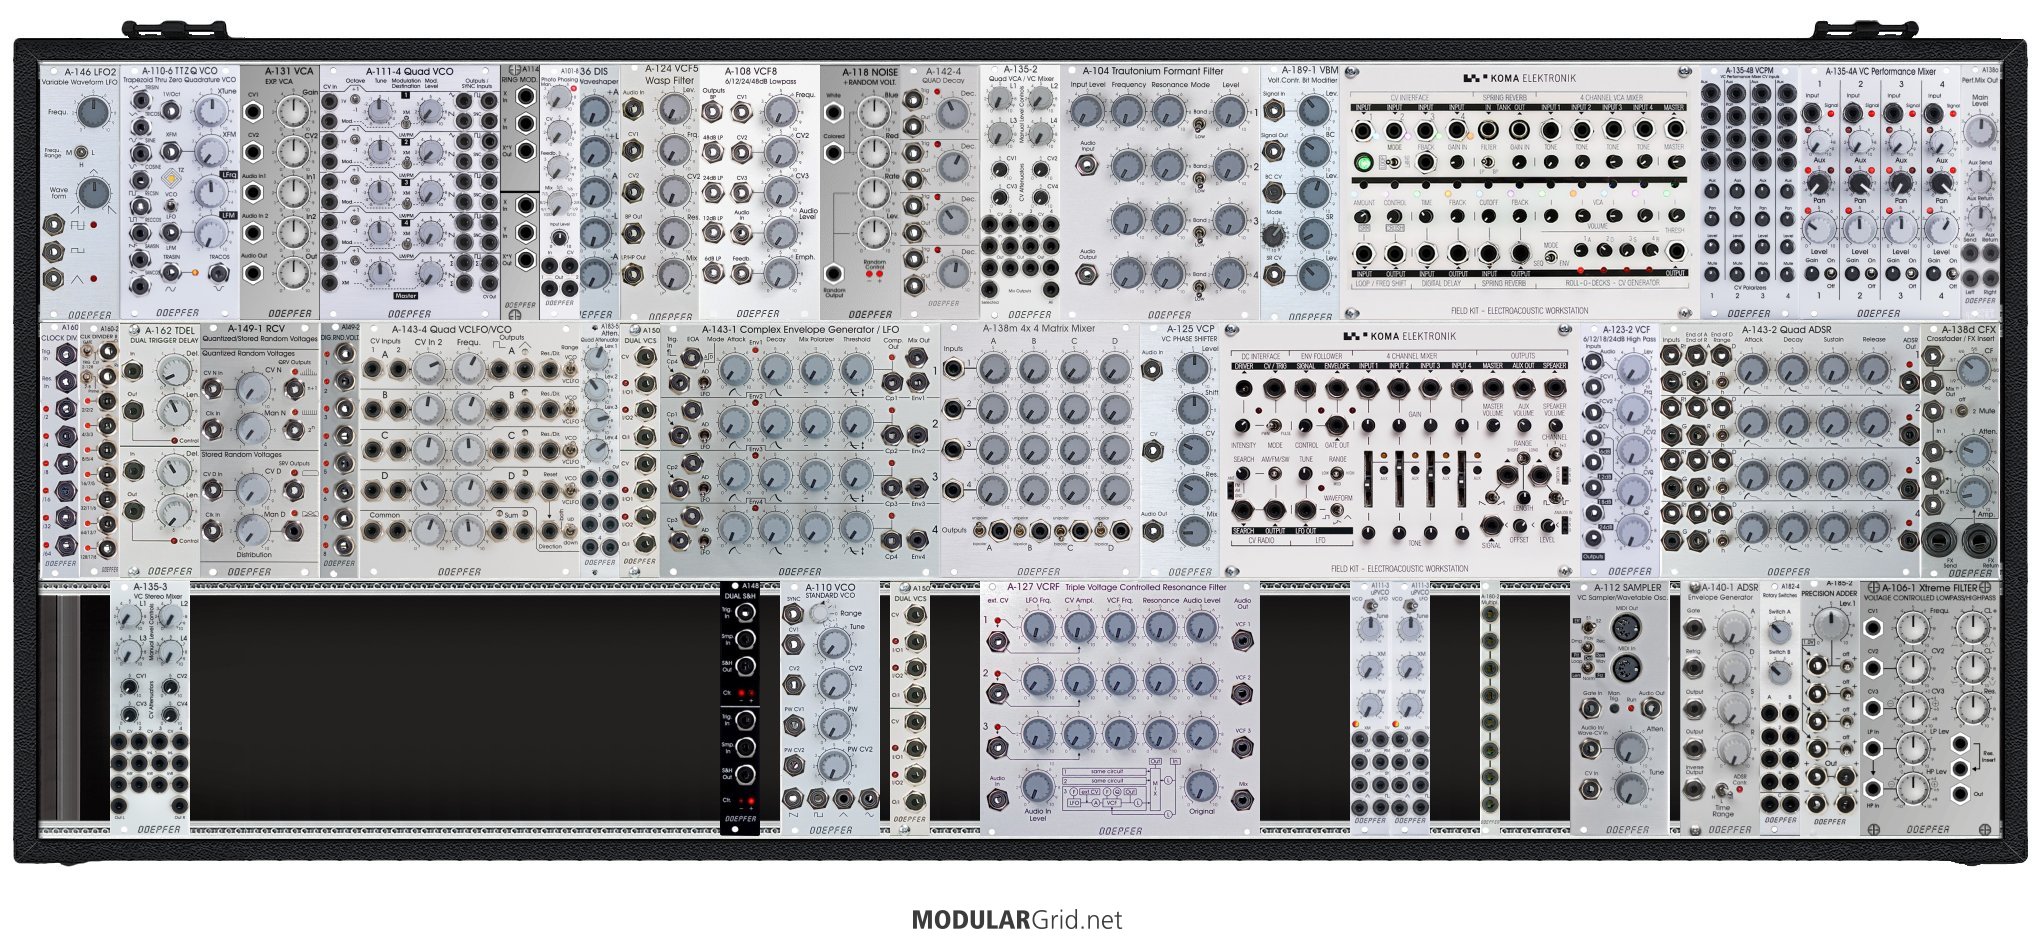Click the Audio Input jack on A-104 Trautonium filter
This screenshot has width=2035, height=941.
coord(1087,163)
